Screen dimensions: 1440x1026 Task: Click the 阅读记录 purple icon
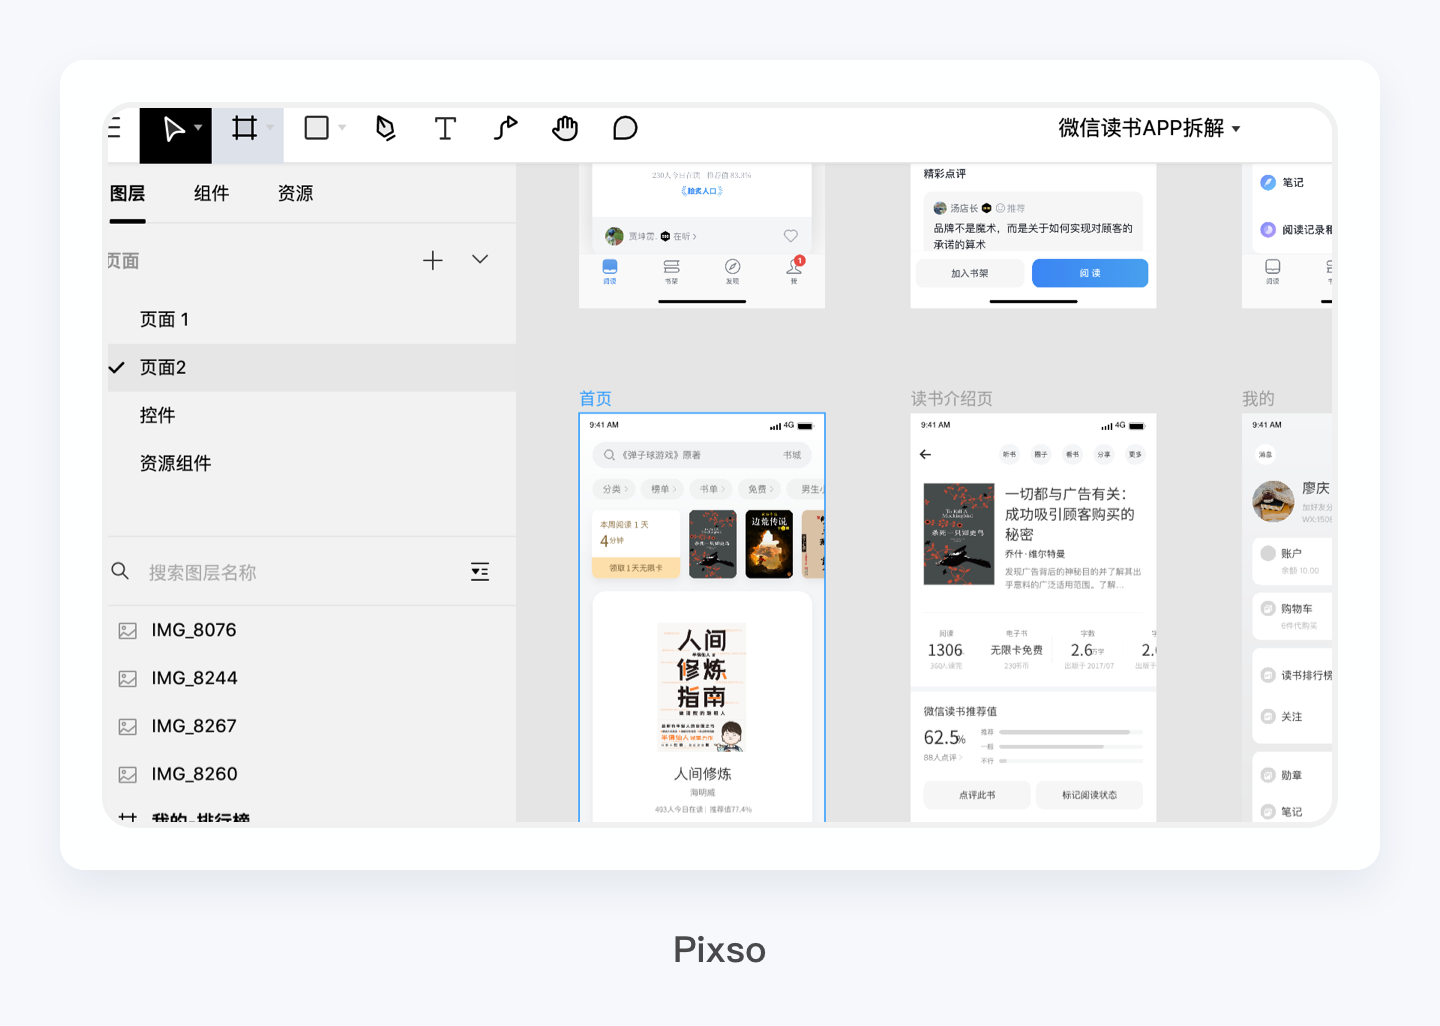click(x=1268, y=229)
